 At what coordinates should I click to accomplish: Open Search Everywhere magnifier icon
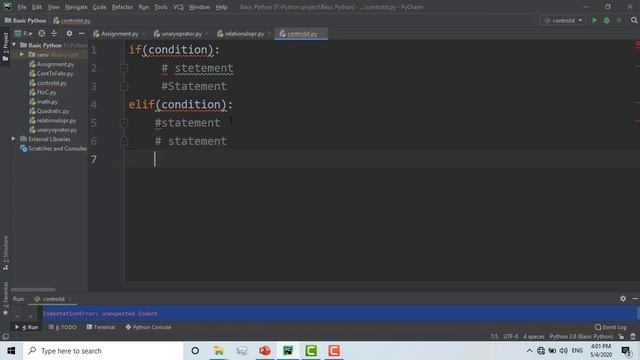[x=634, y=20]
